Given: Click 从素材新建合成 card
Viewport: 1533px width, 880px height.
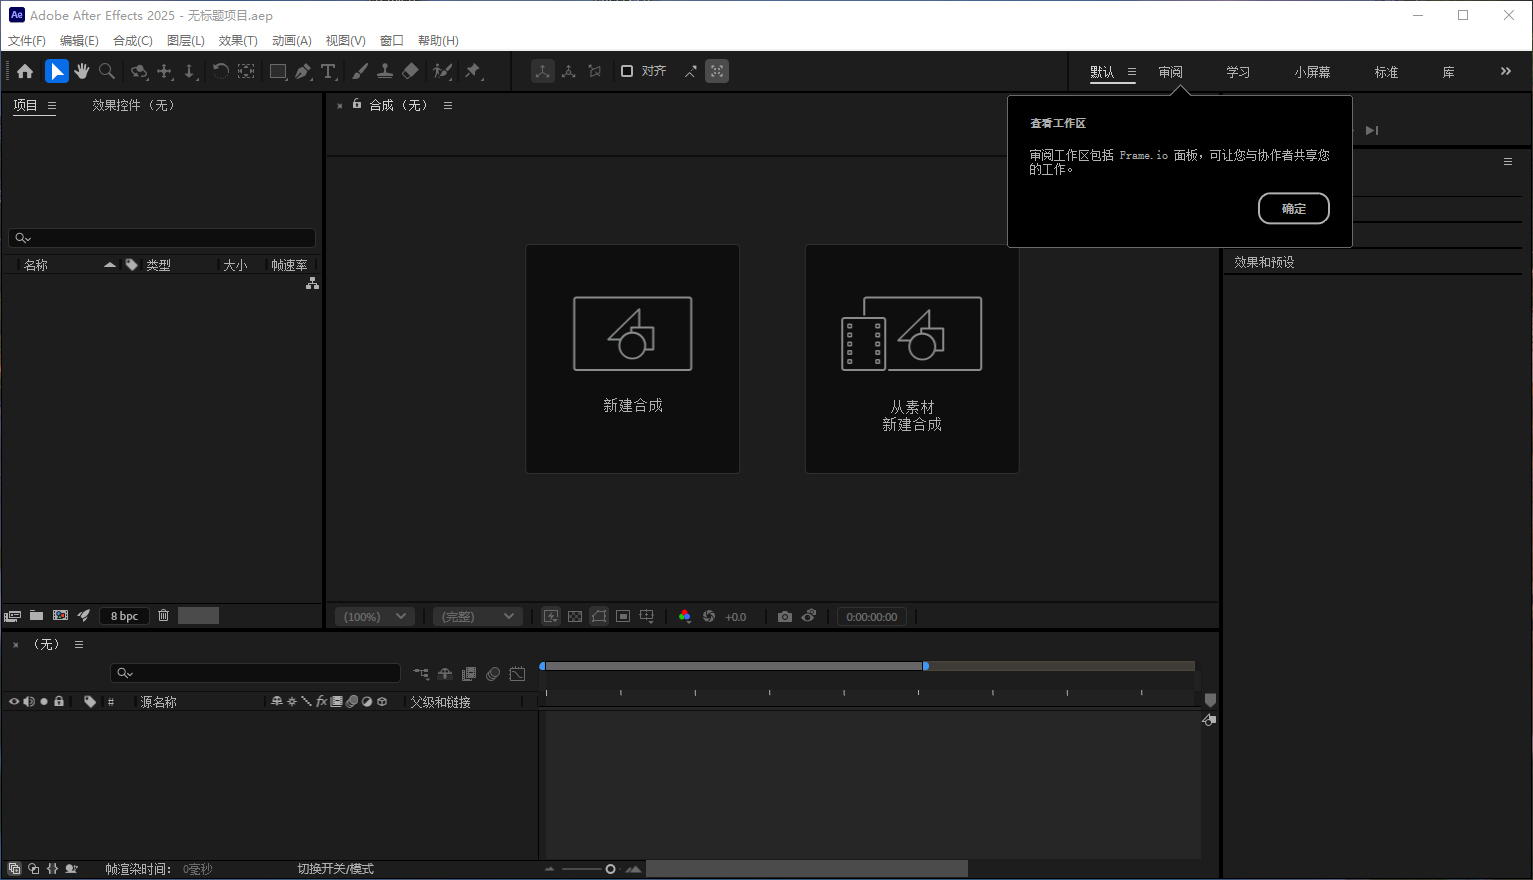Looking at the screenshot, I should pos(912,359).
